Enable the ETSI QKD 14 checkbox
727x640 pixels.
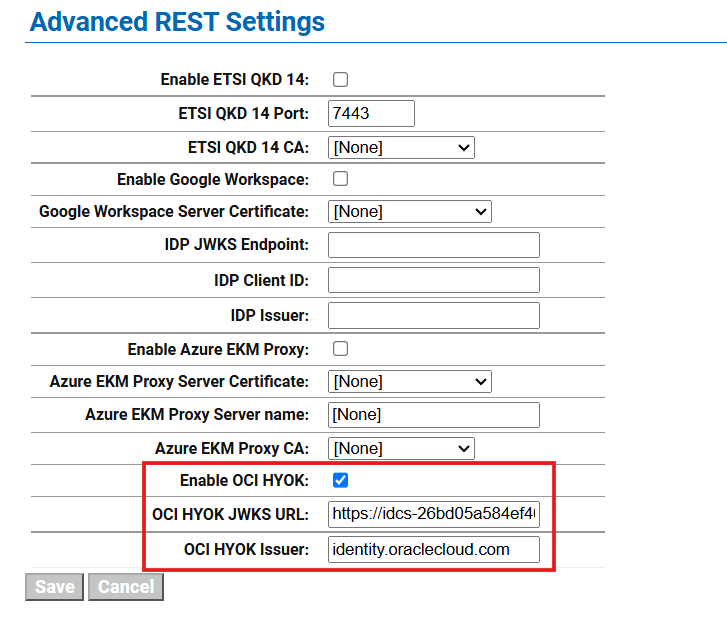(340, 79)
